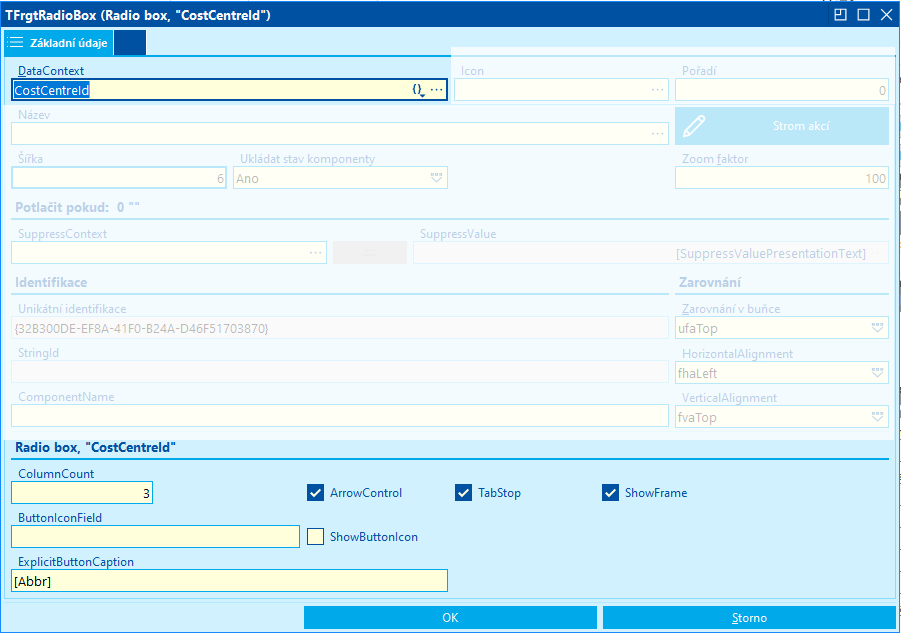
Task: Click the Zarovnání section heading
Action: point(710,283)
